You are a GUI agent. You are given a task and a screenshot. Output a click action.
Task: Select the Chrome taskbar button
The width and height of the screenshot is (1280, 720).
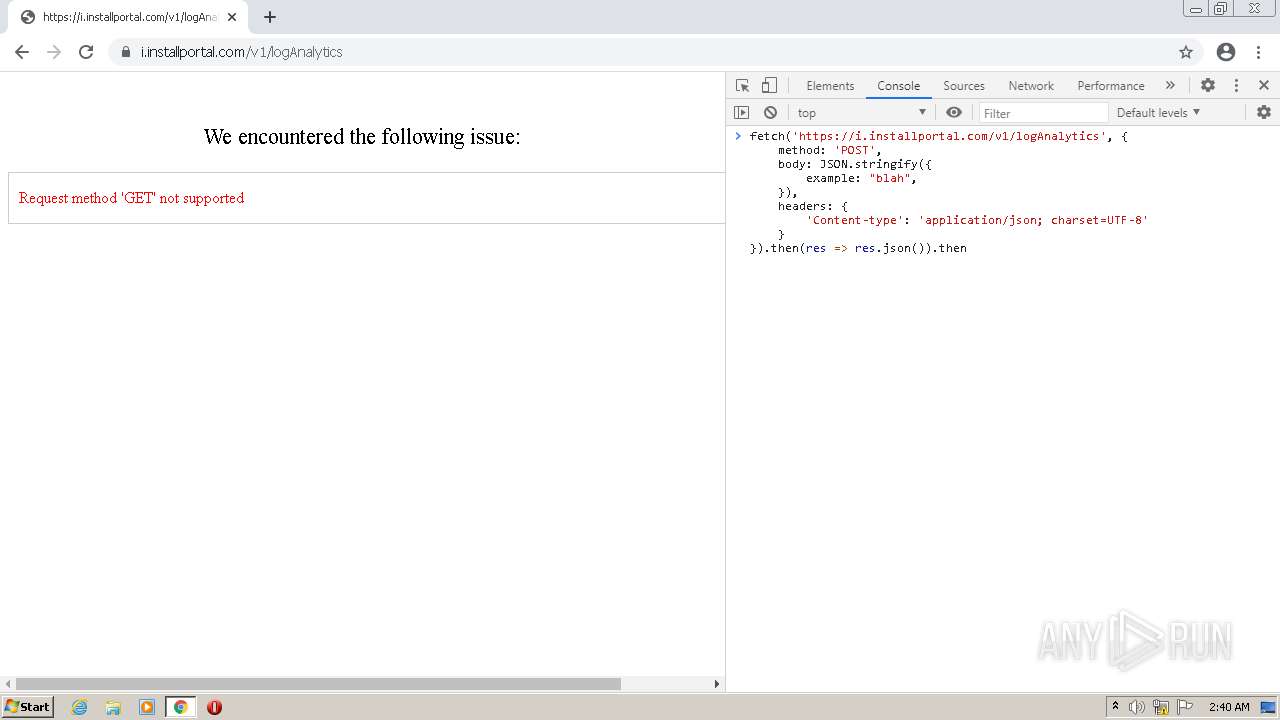[180, 707]
